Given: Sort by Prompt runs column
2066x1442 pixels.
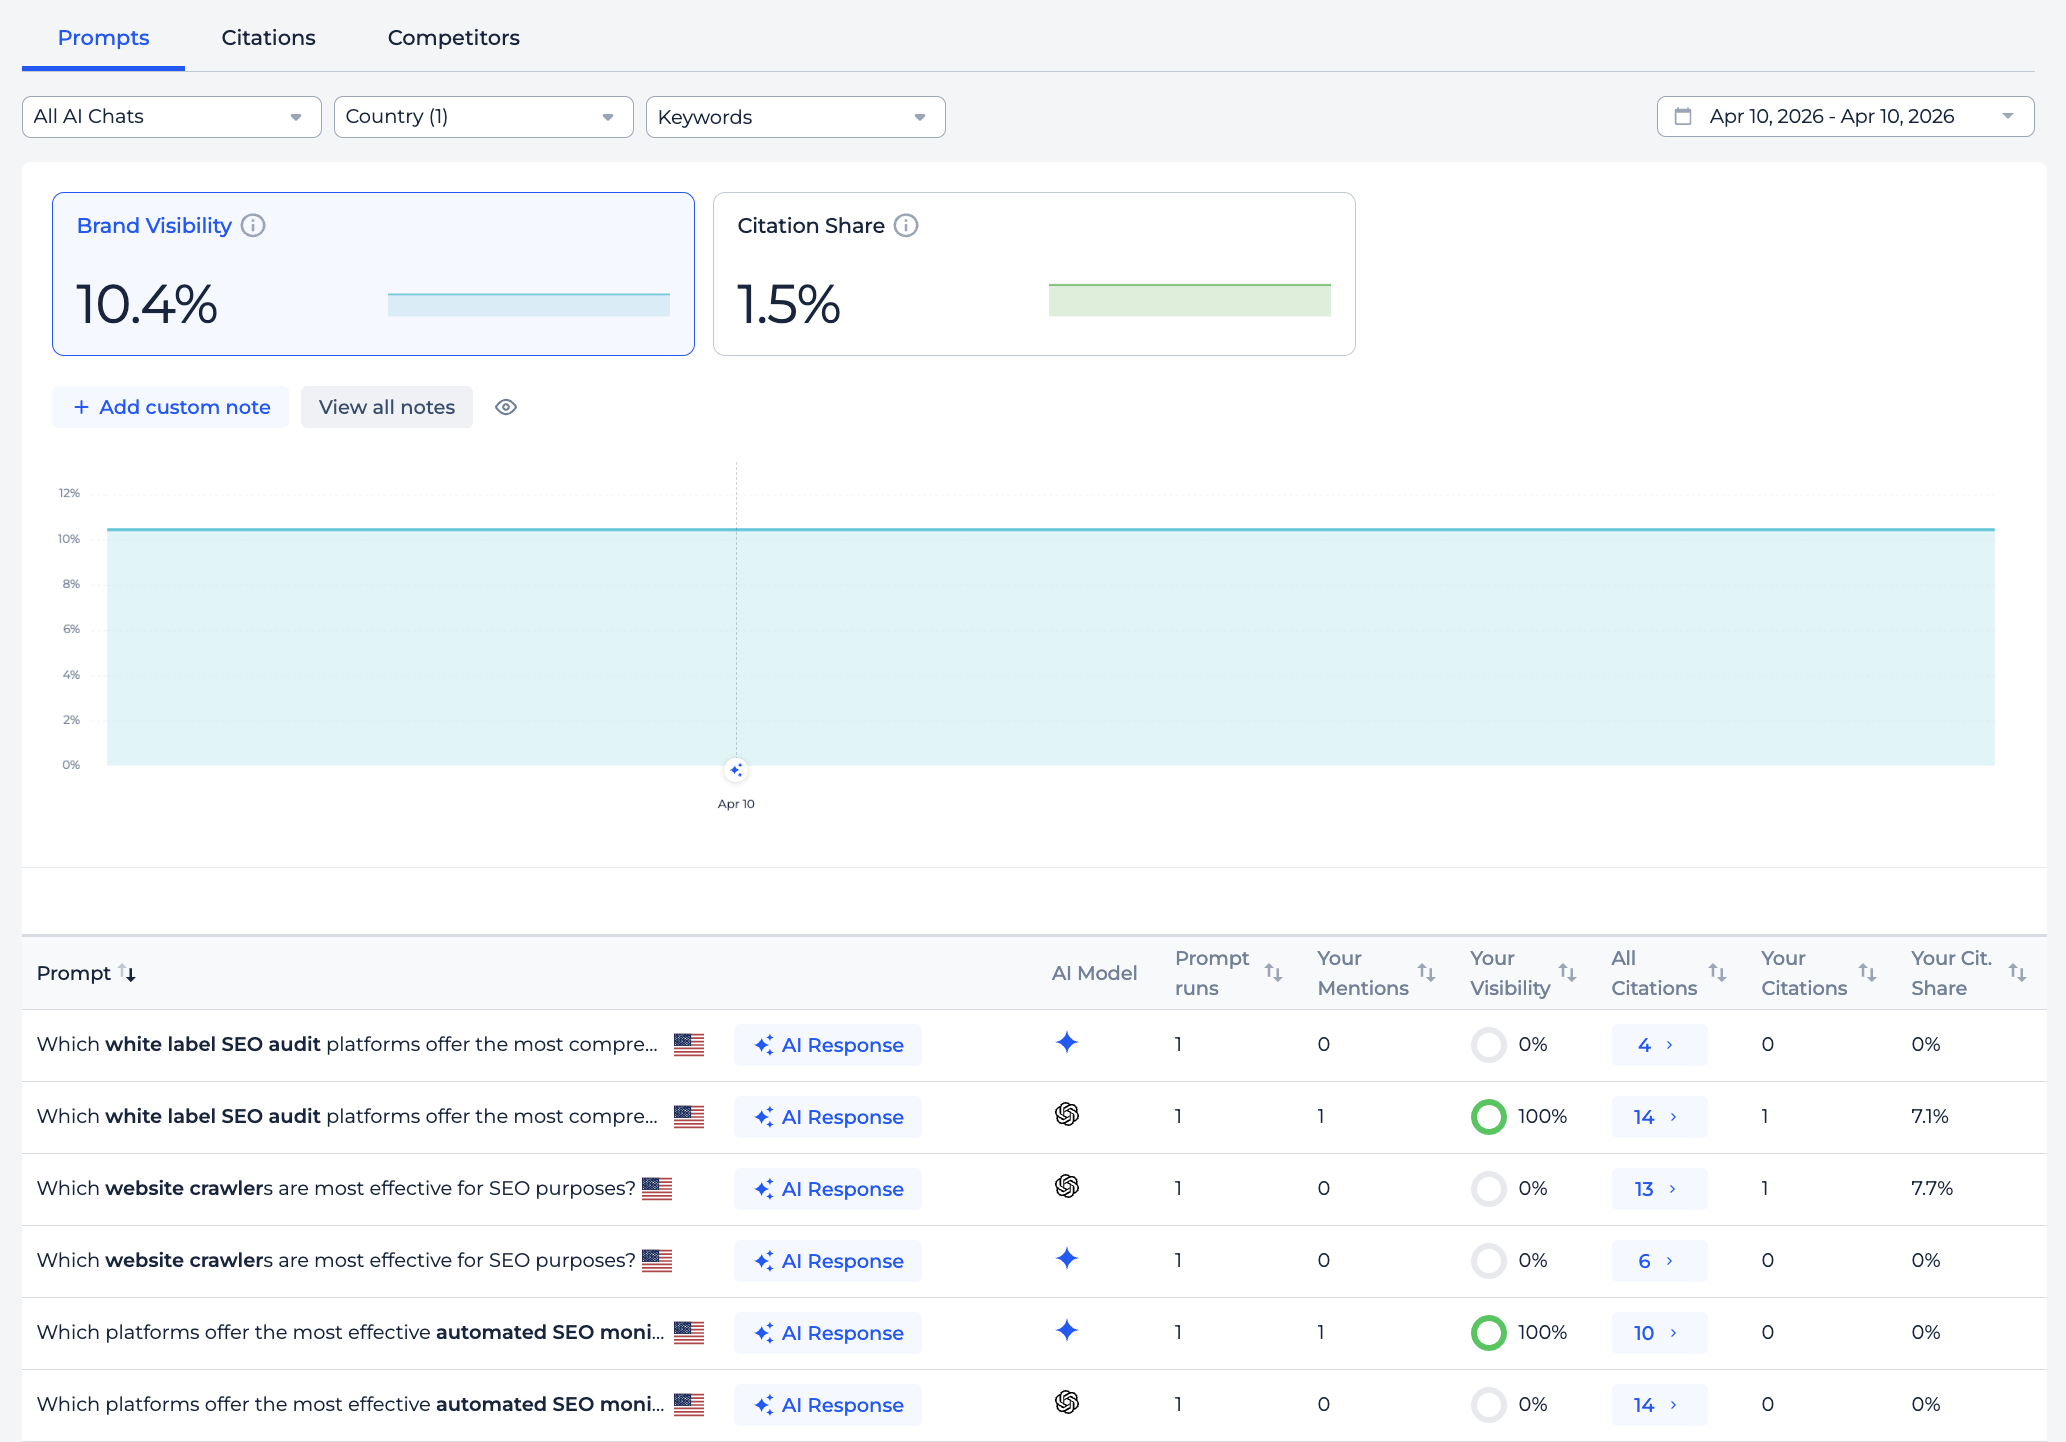Looking at the screenshot, I should pyautogui.click(x=1273, y=973).
